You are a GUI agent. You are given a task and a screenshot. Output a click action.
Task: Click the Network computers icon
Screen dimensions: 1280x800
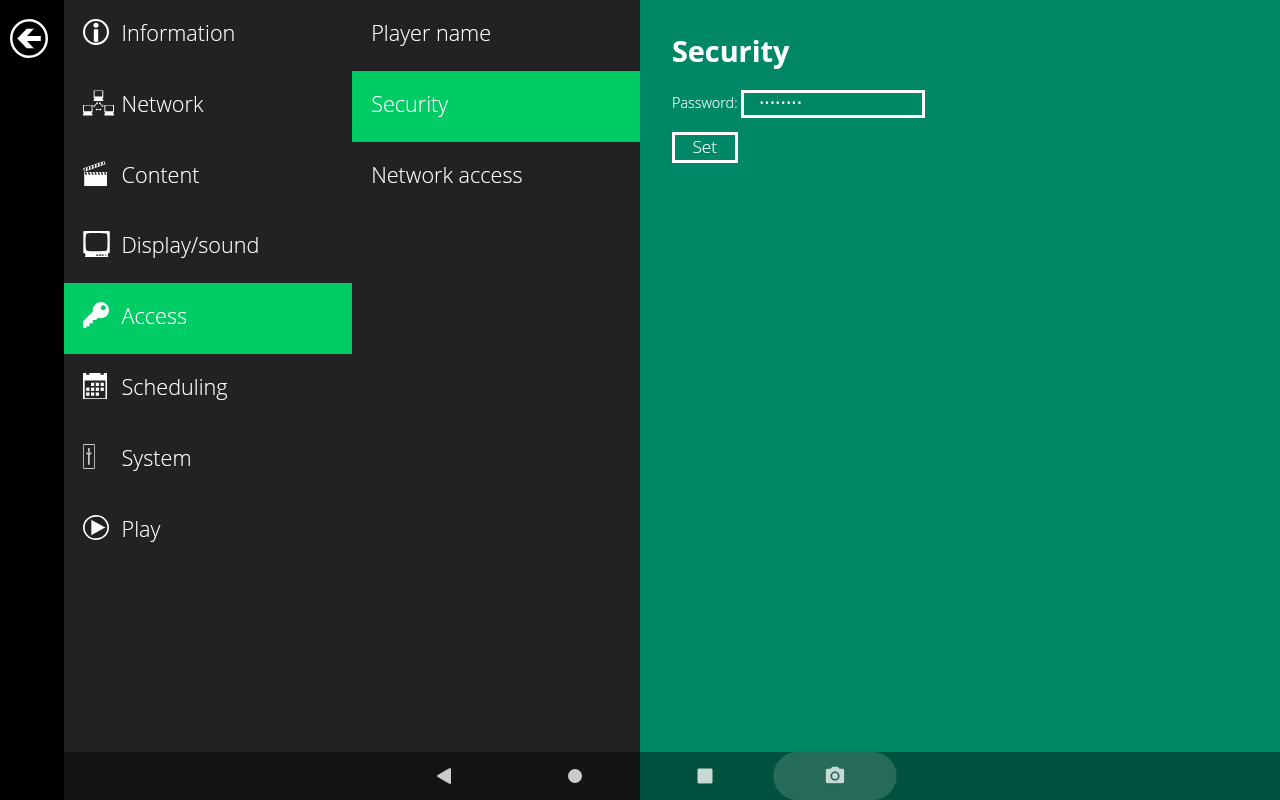(98, 103)
